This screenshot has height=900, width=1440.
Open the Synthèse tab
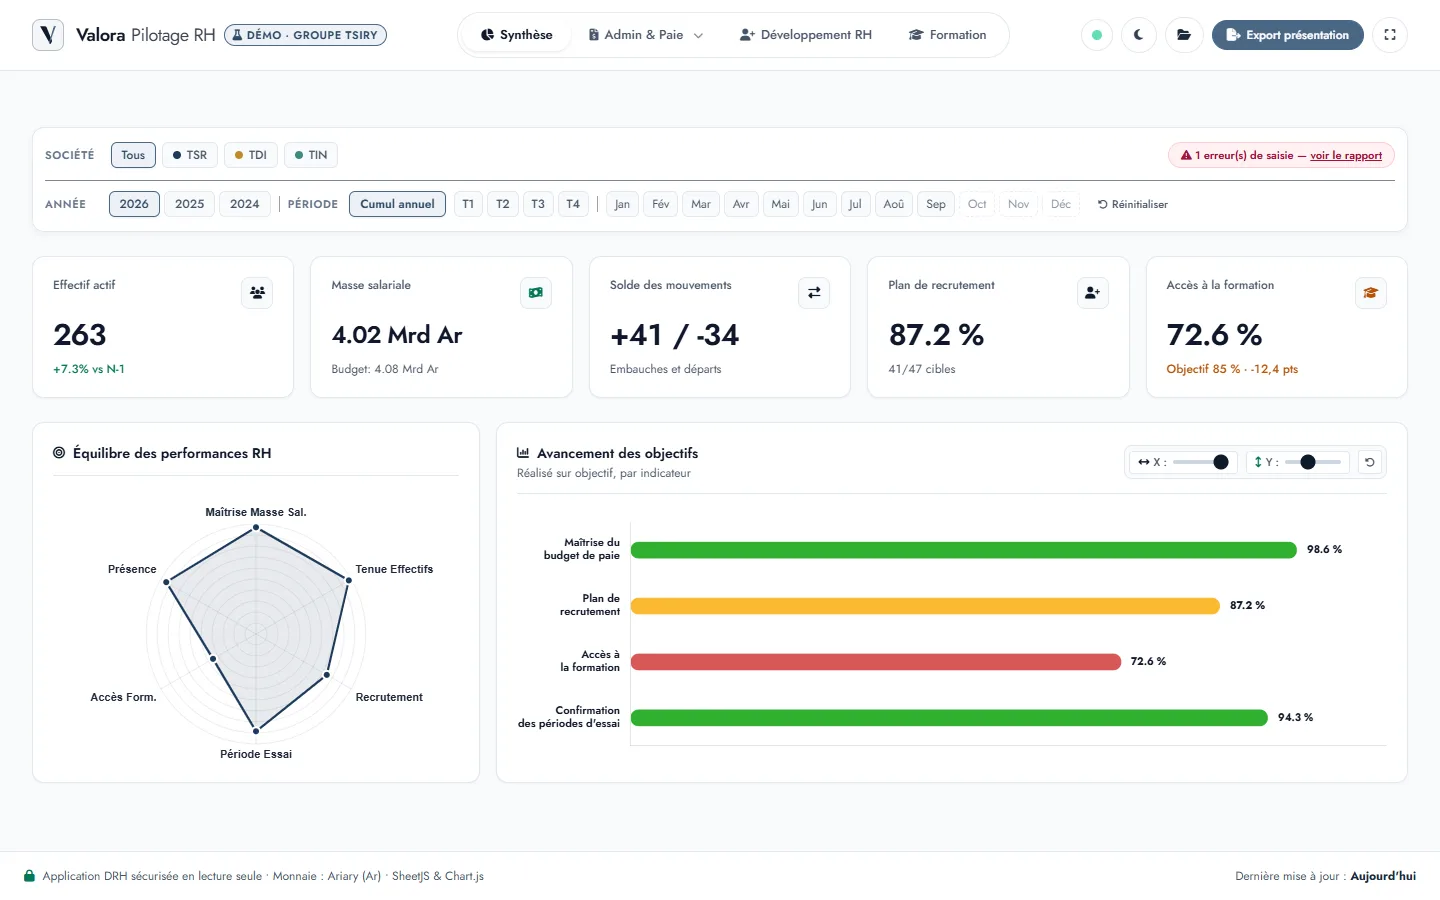pyautogui.click(x=516, y=35)
